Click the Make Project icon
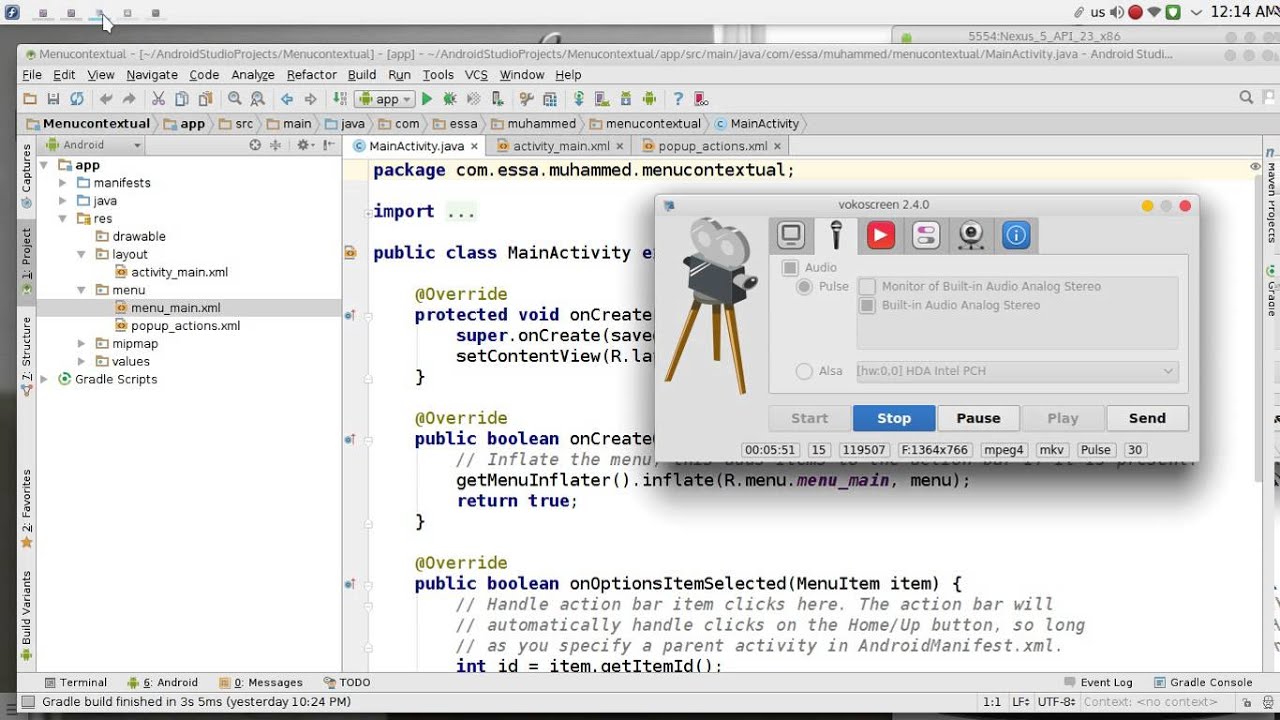Screen dimensions: 1280x720 click(340, 99)
